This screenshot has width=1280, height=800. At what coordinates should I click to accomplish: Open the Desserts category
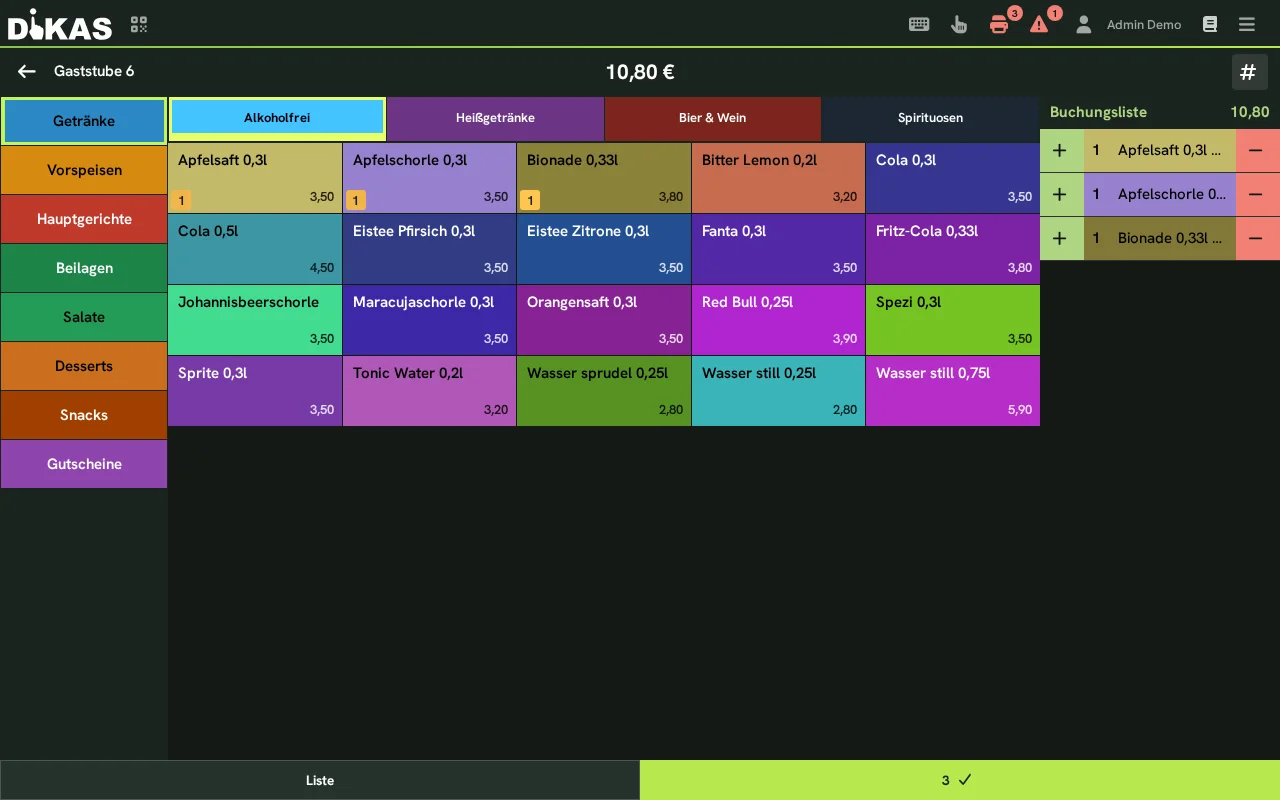coord(84,366)
